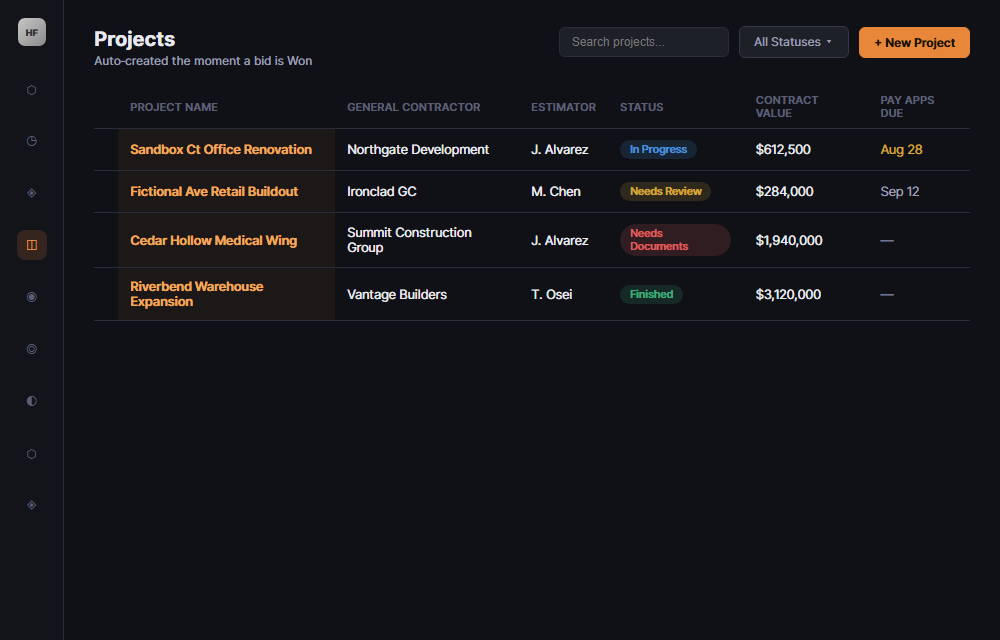Sort by Pay Apps Due column header
The image size is (1000, 640).
907,106
